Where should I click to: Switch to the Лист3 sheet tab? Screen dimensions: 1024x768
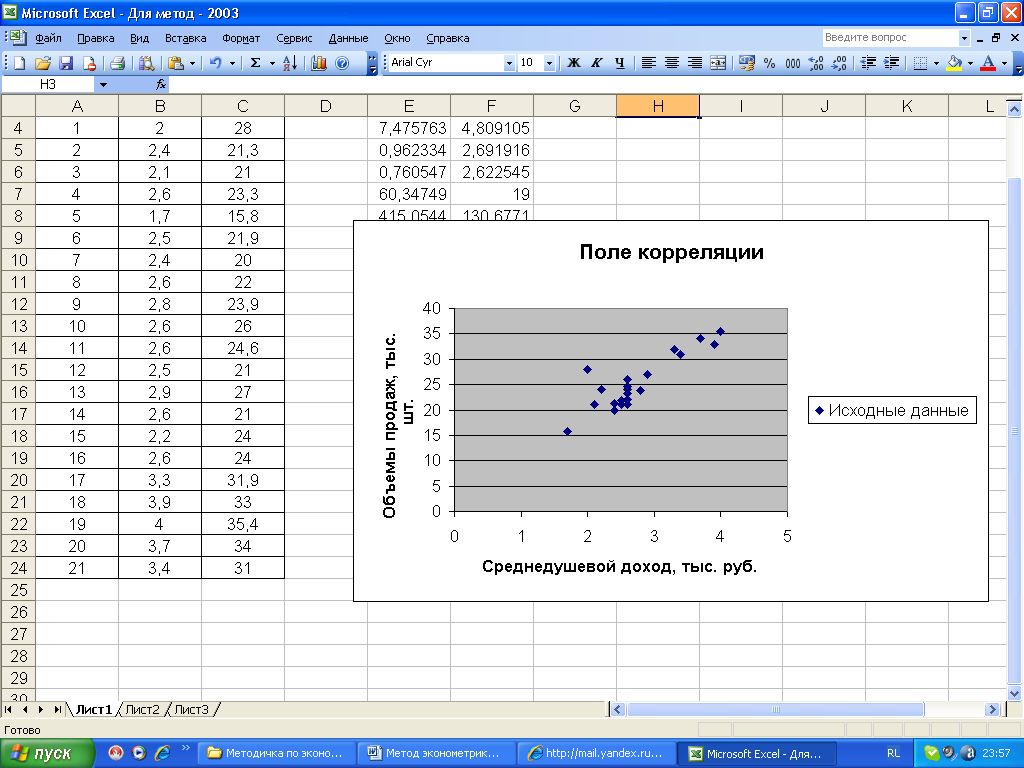click(191, 709)
